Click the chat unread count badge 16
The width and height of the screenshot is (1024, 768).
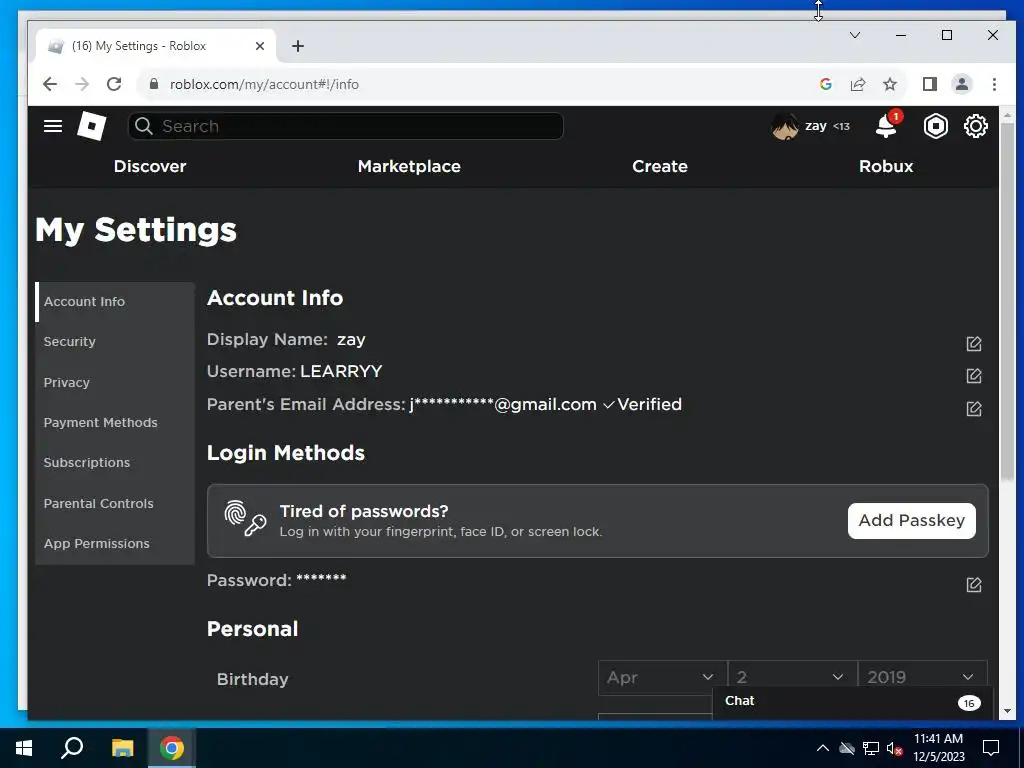[968, 703]
